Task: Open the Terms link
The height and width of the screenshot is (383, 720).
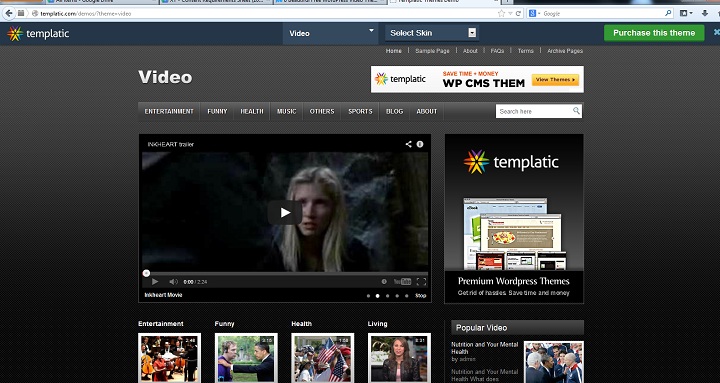Action: (x=526, y=51)
